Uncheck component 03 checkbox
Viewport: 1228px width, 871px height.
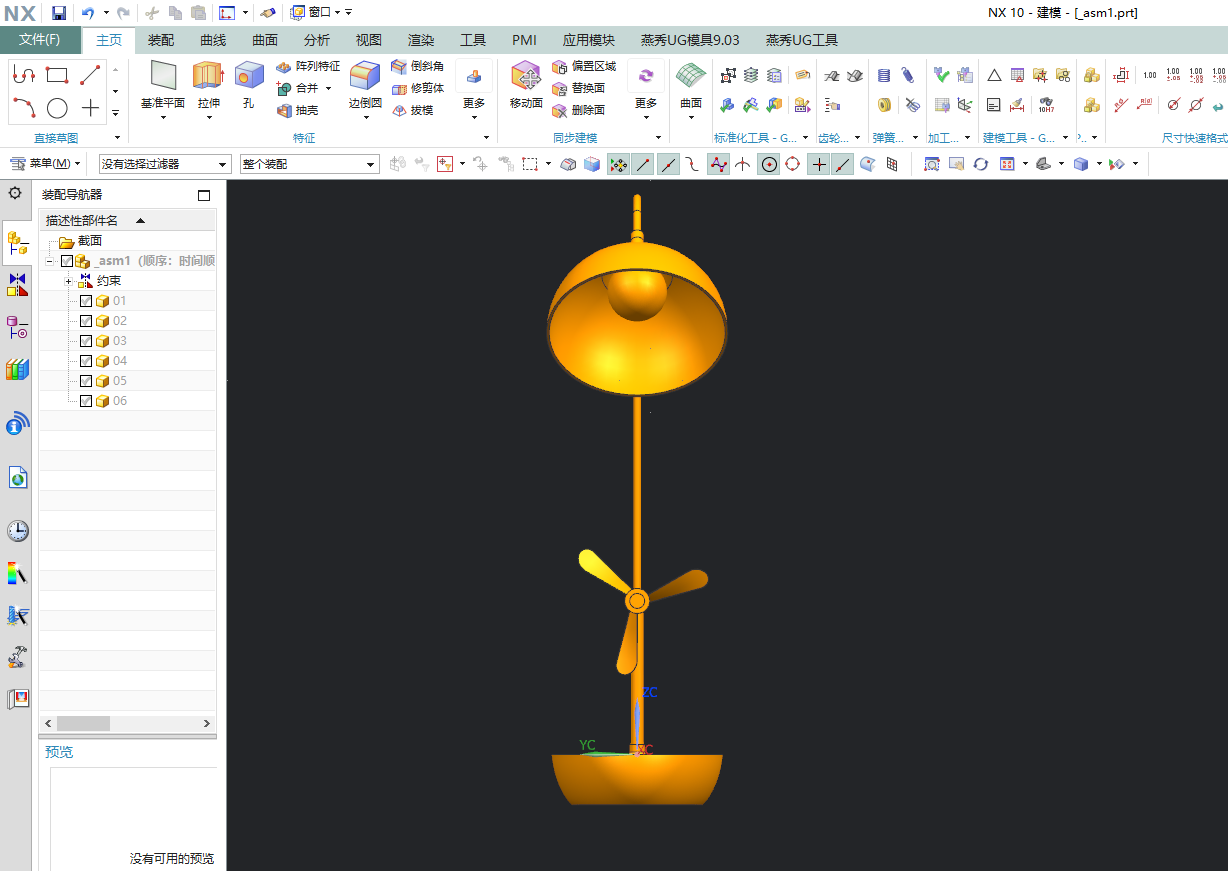[x=86, y=341]
